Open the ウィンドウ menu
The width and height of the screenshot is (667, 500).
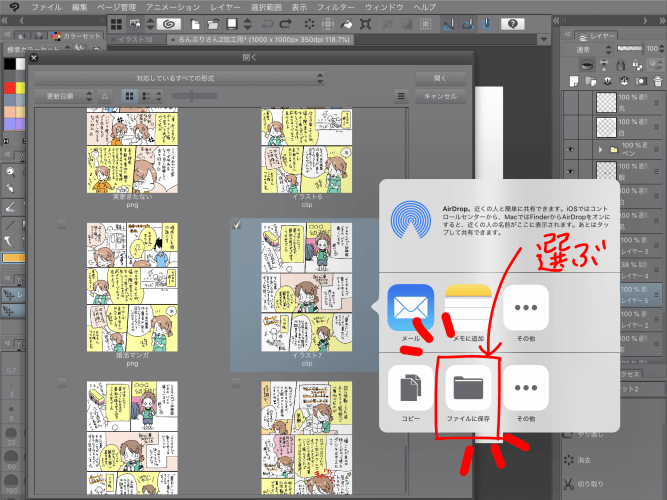point(384,7)
